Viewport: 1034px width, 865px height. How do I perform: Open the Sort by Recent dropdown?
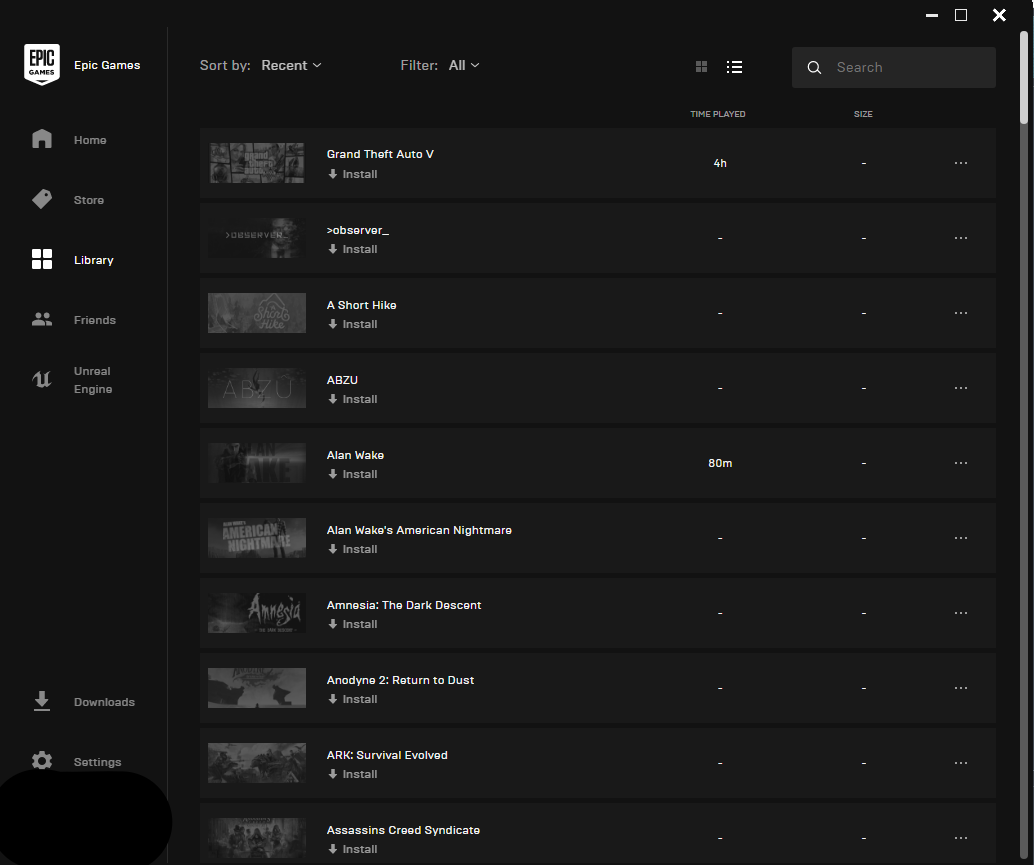point(291,65)
